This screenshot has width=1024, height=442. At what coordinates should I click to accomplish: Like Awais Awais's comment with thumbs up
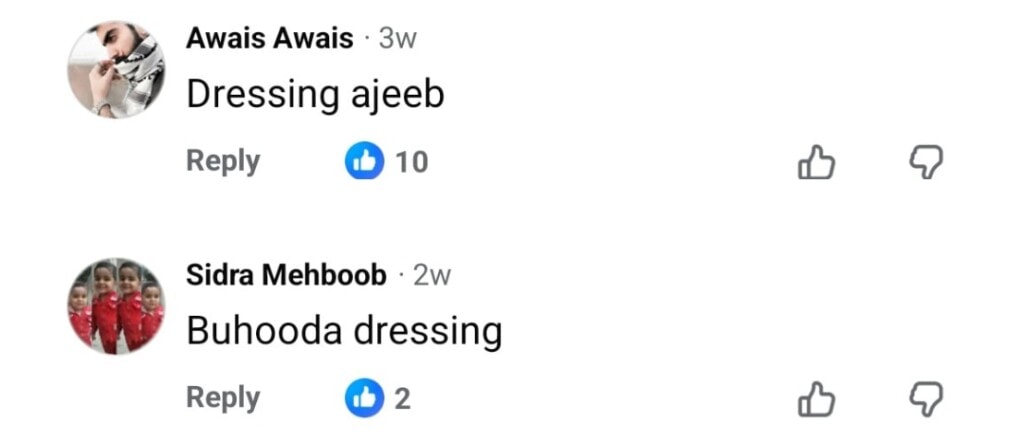[x=816, y=163]
